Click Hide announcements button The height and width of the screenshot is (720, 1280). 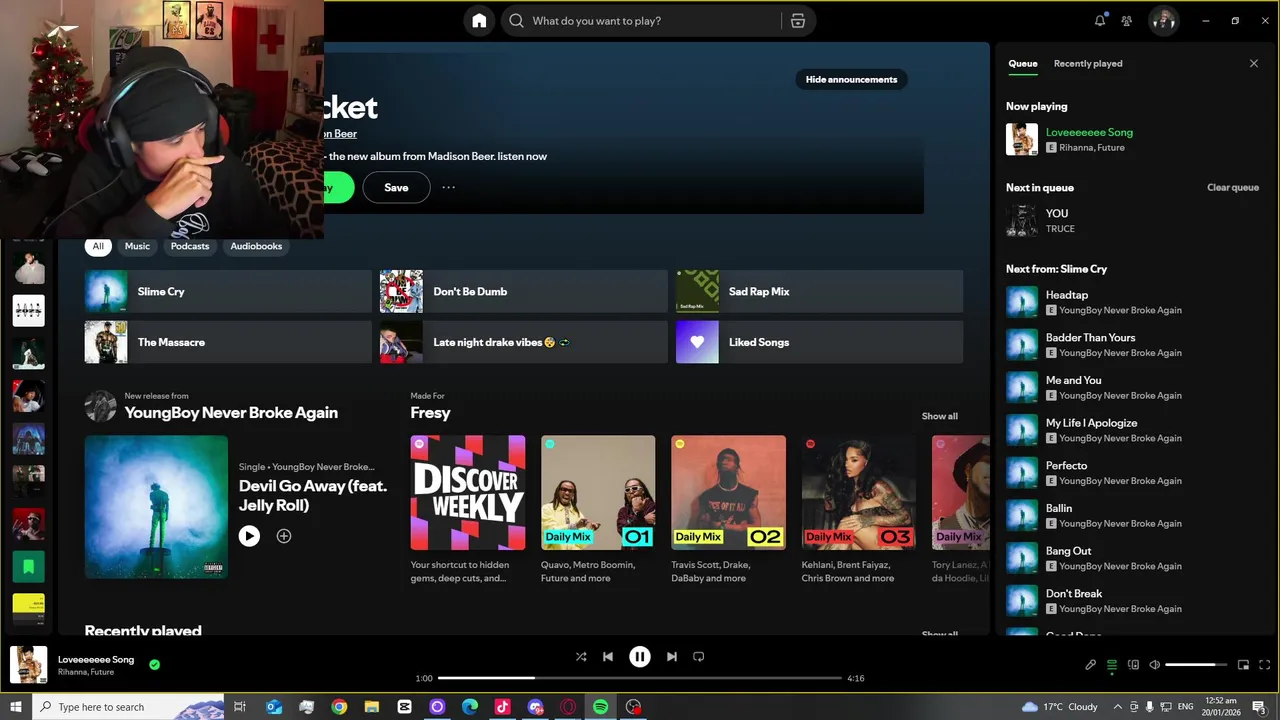coord(851,79)
